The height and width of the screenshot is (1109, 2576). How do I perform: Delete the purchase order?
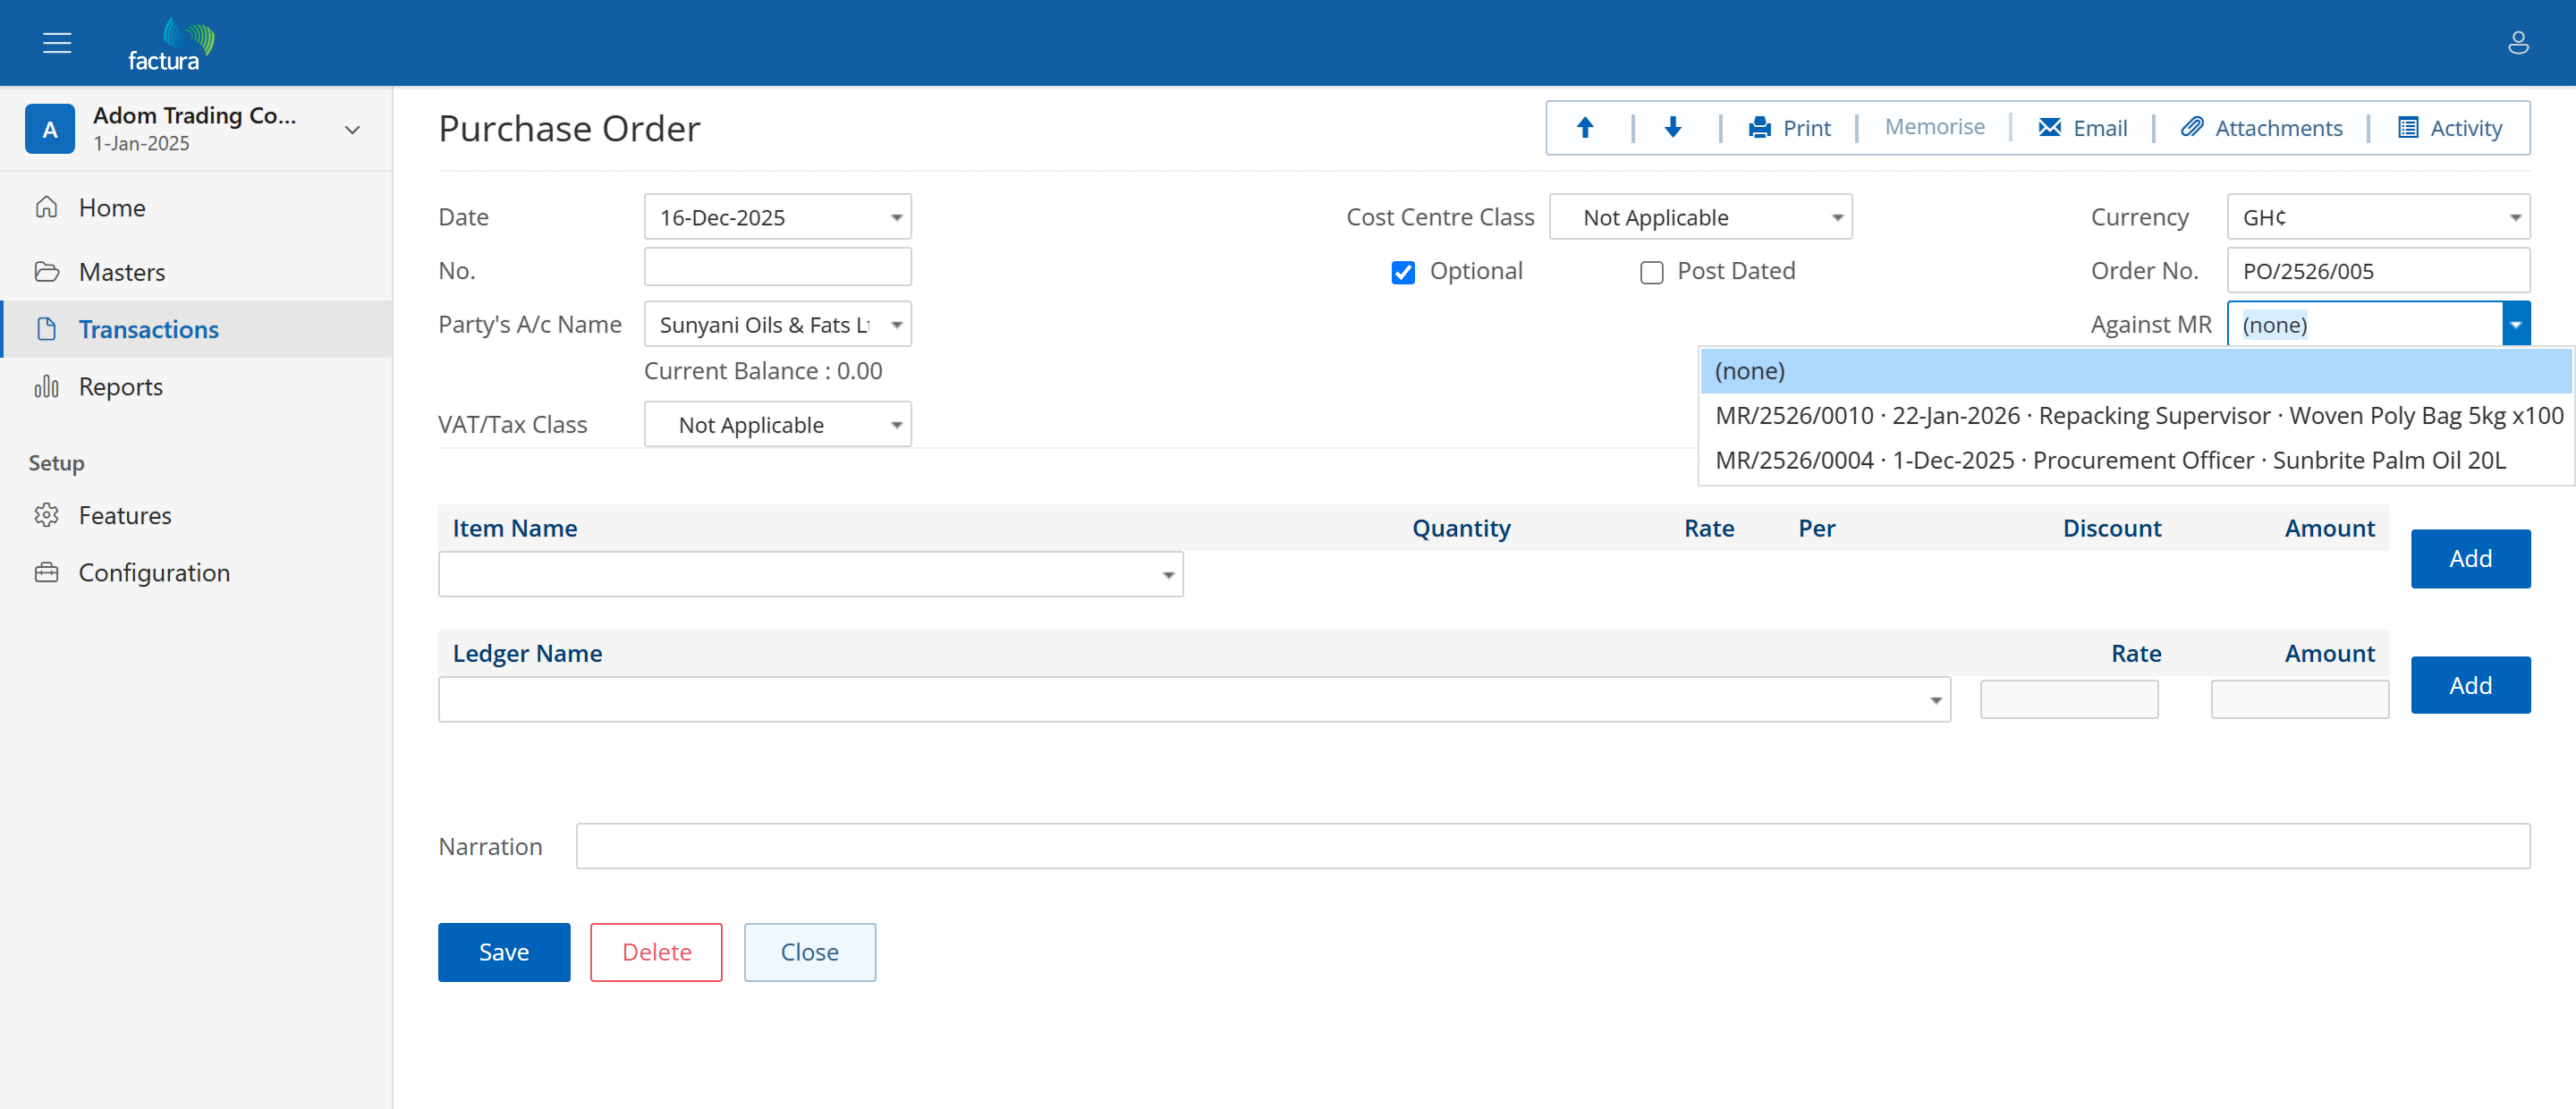(656, 951)
